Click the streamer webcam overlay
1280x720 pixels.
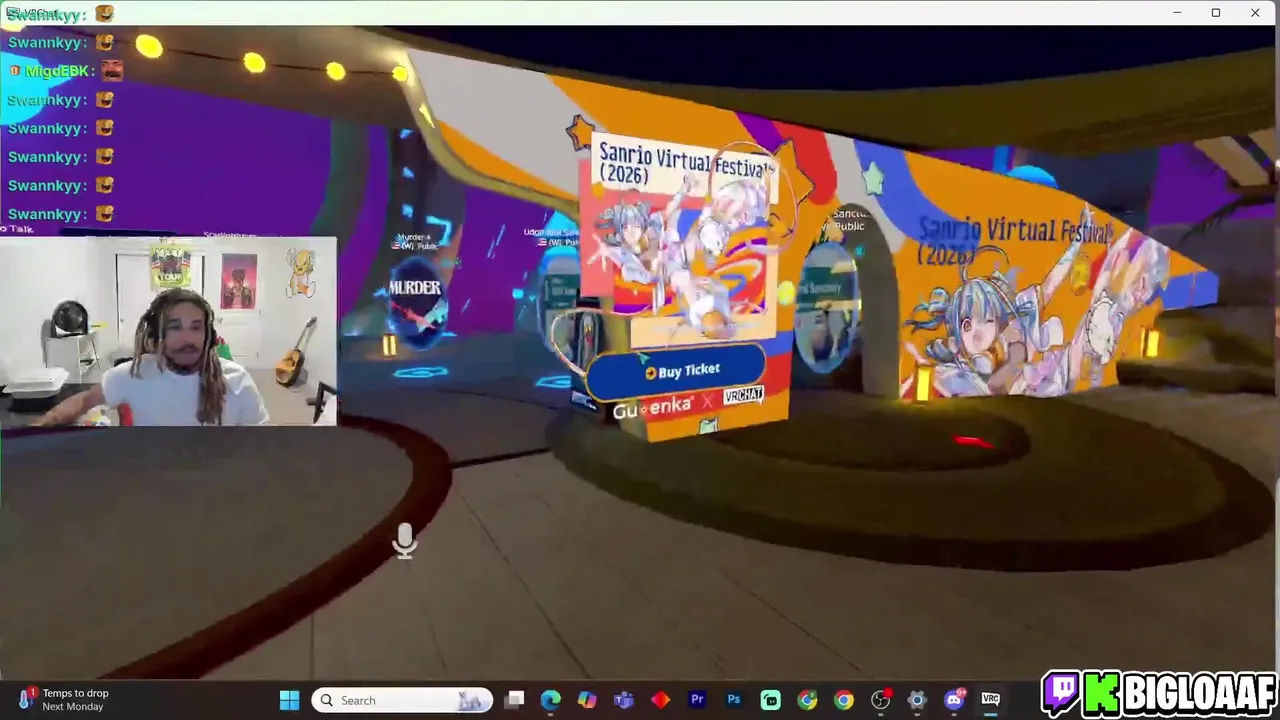click(x=169, y=331)
